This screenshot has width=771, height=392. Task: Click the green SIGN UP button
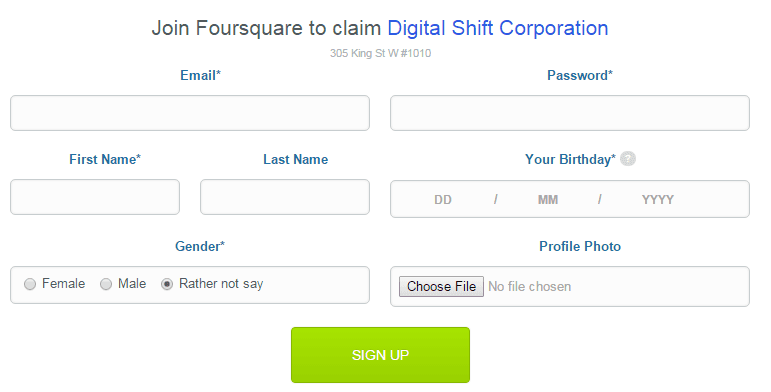pyautogui.click(x=380, y=355)
